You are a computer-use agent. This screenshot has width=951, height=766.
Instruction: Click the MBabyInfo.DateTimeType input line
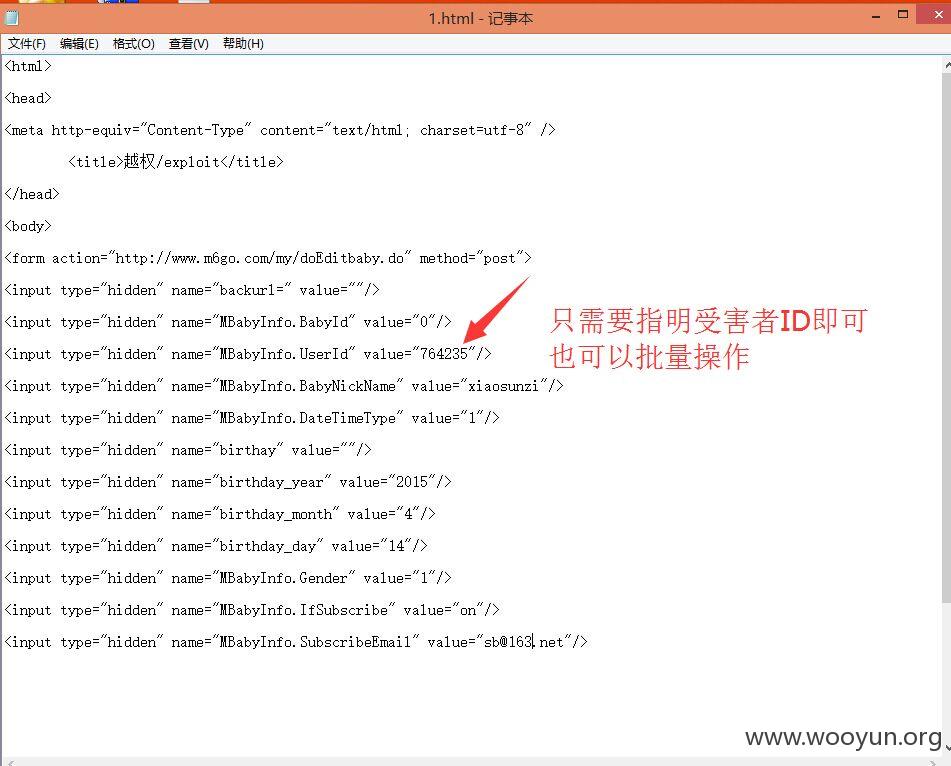(252, 418)
